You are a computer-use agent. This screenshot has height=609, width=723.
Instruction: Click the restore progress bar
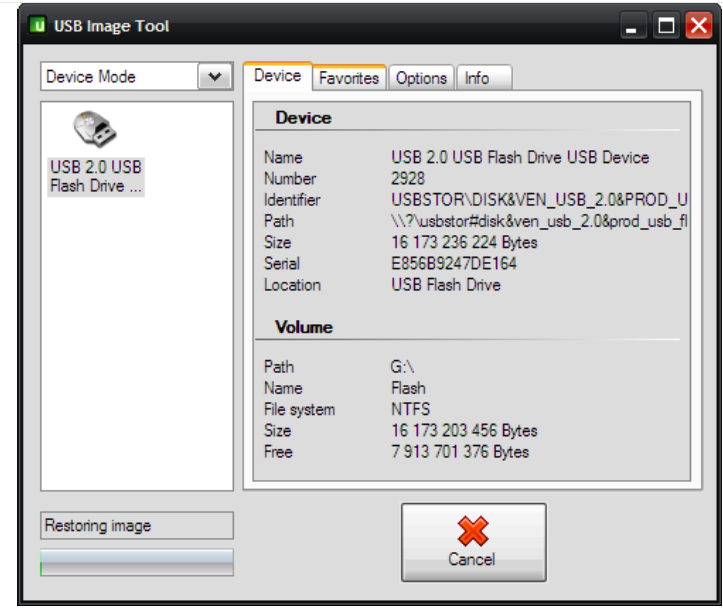click(x=137, y=562)
